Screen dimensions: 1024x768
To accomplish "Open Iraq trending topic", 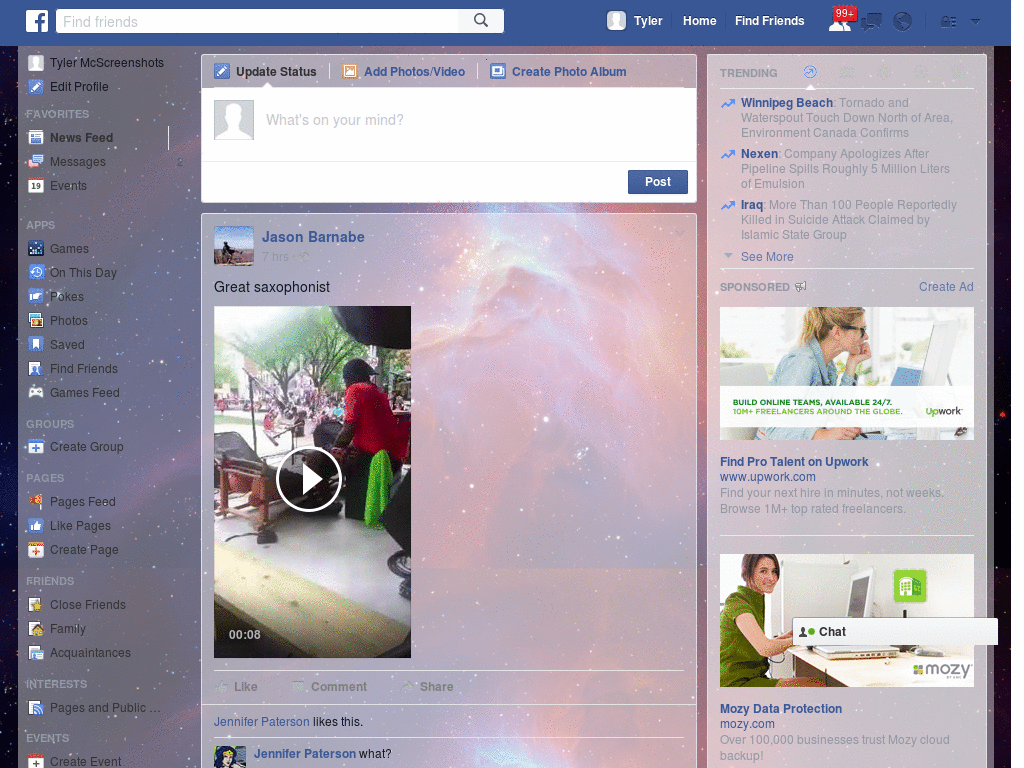I will (752, 204).
